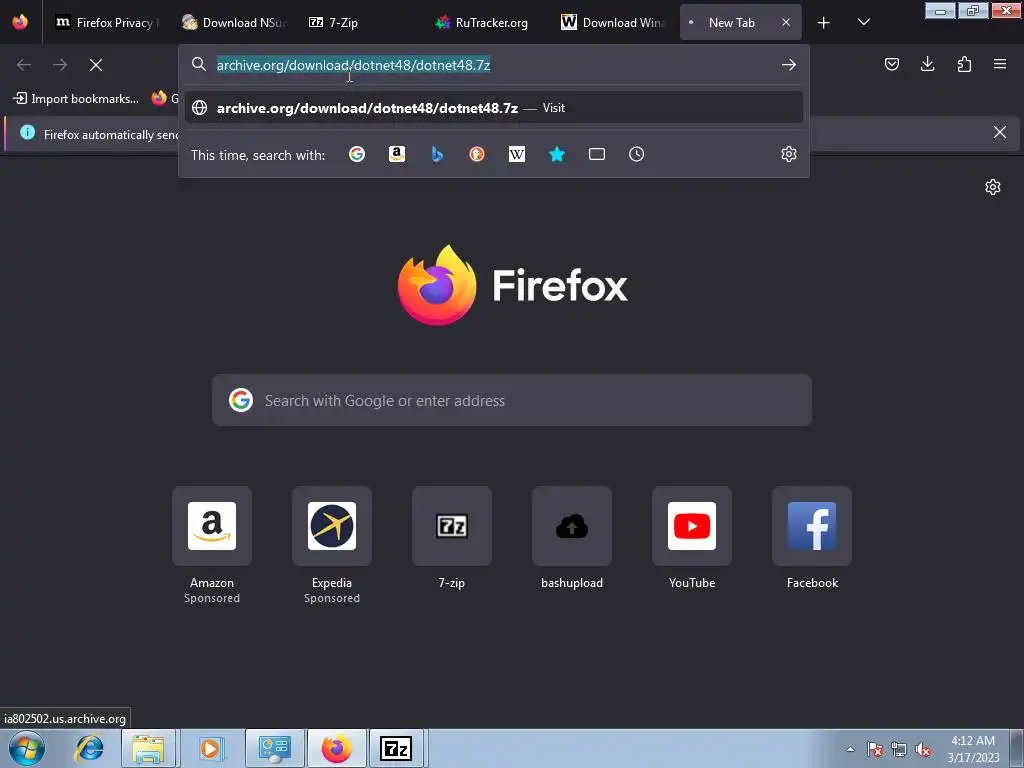Stop loading the page with X button
The image size is (1024, 768).
pos(96,65)
